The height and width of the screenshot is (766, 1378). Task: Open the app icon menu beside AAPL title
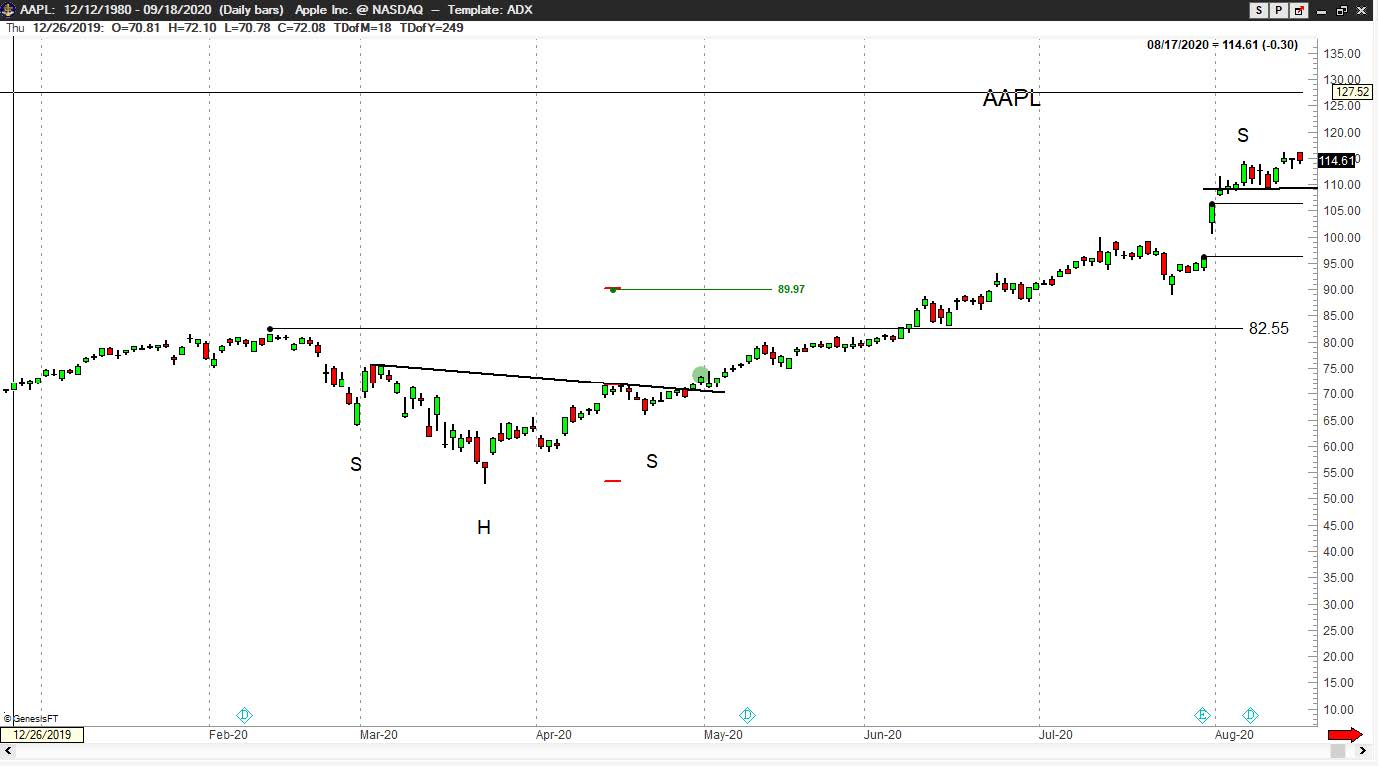pyautogui.click(x=8, y=10)
